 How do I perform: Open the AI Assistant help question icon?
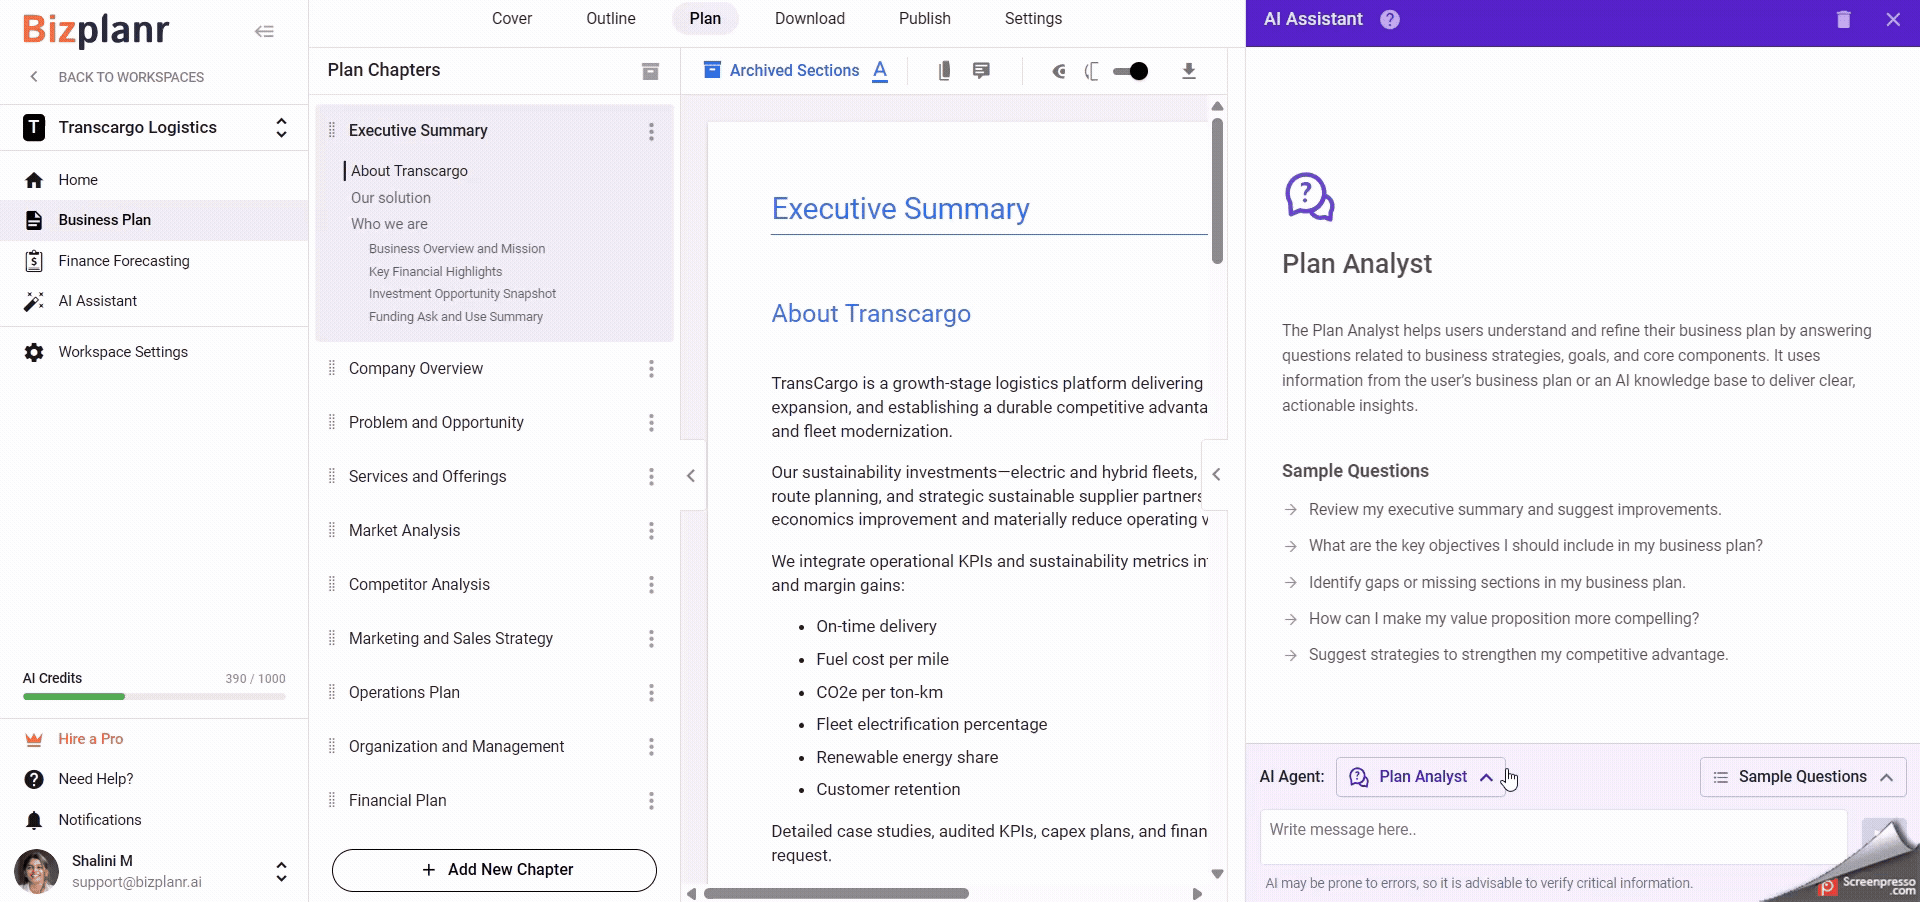[x=1390, y=19]
